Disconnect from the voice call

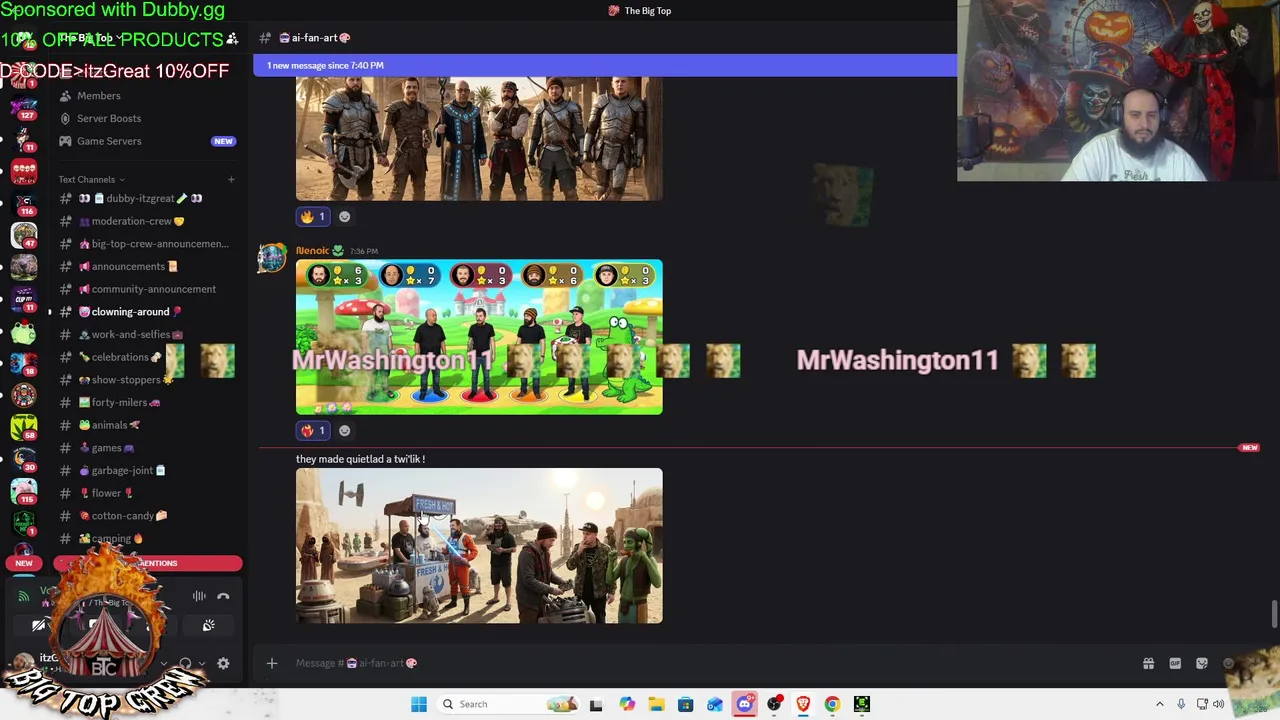tap(223, 596)
